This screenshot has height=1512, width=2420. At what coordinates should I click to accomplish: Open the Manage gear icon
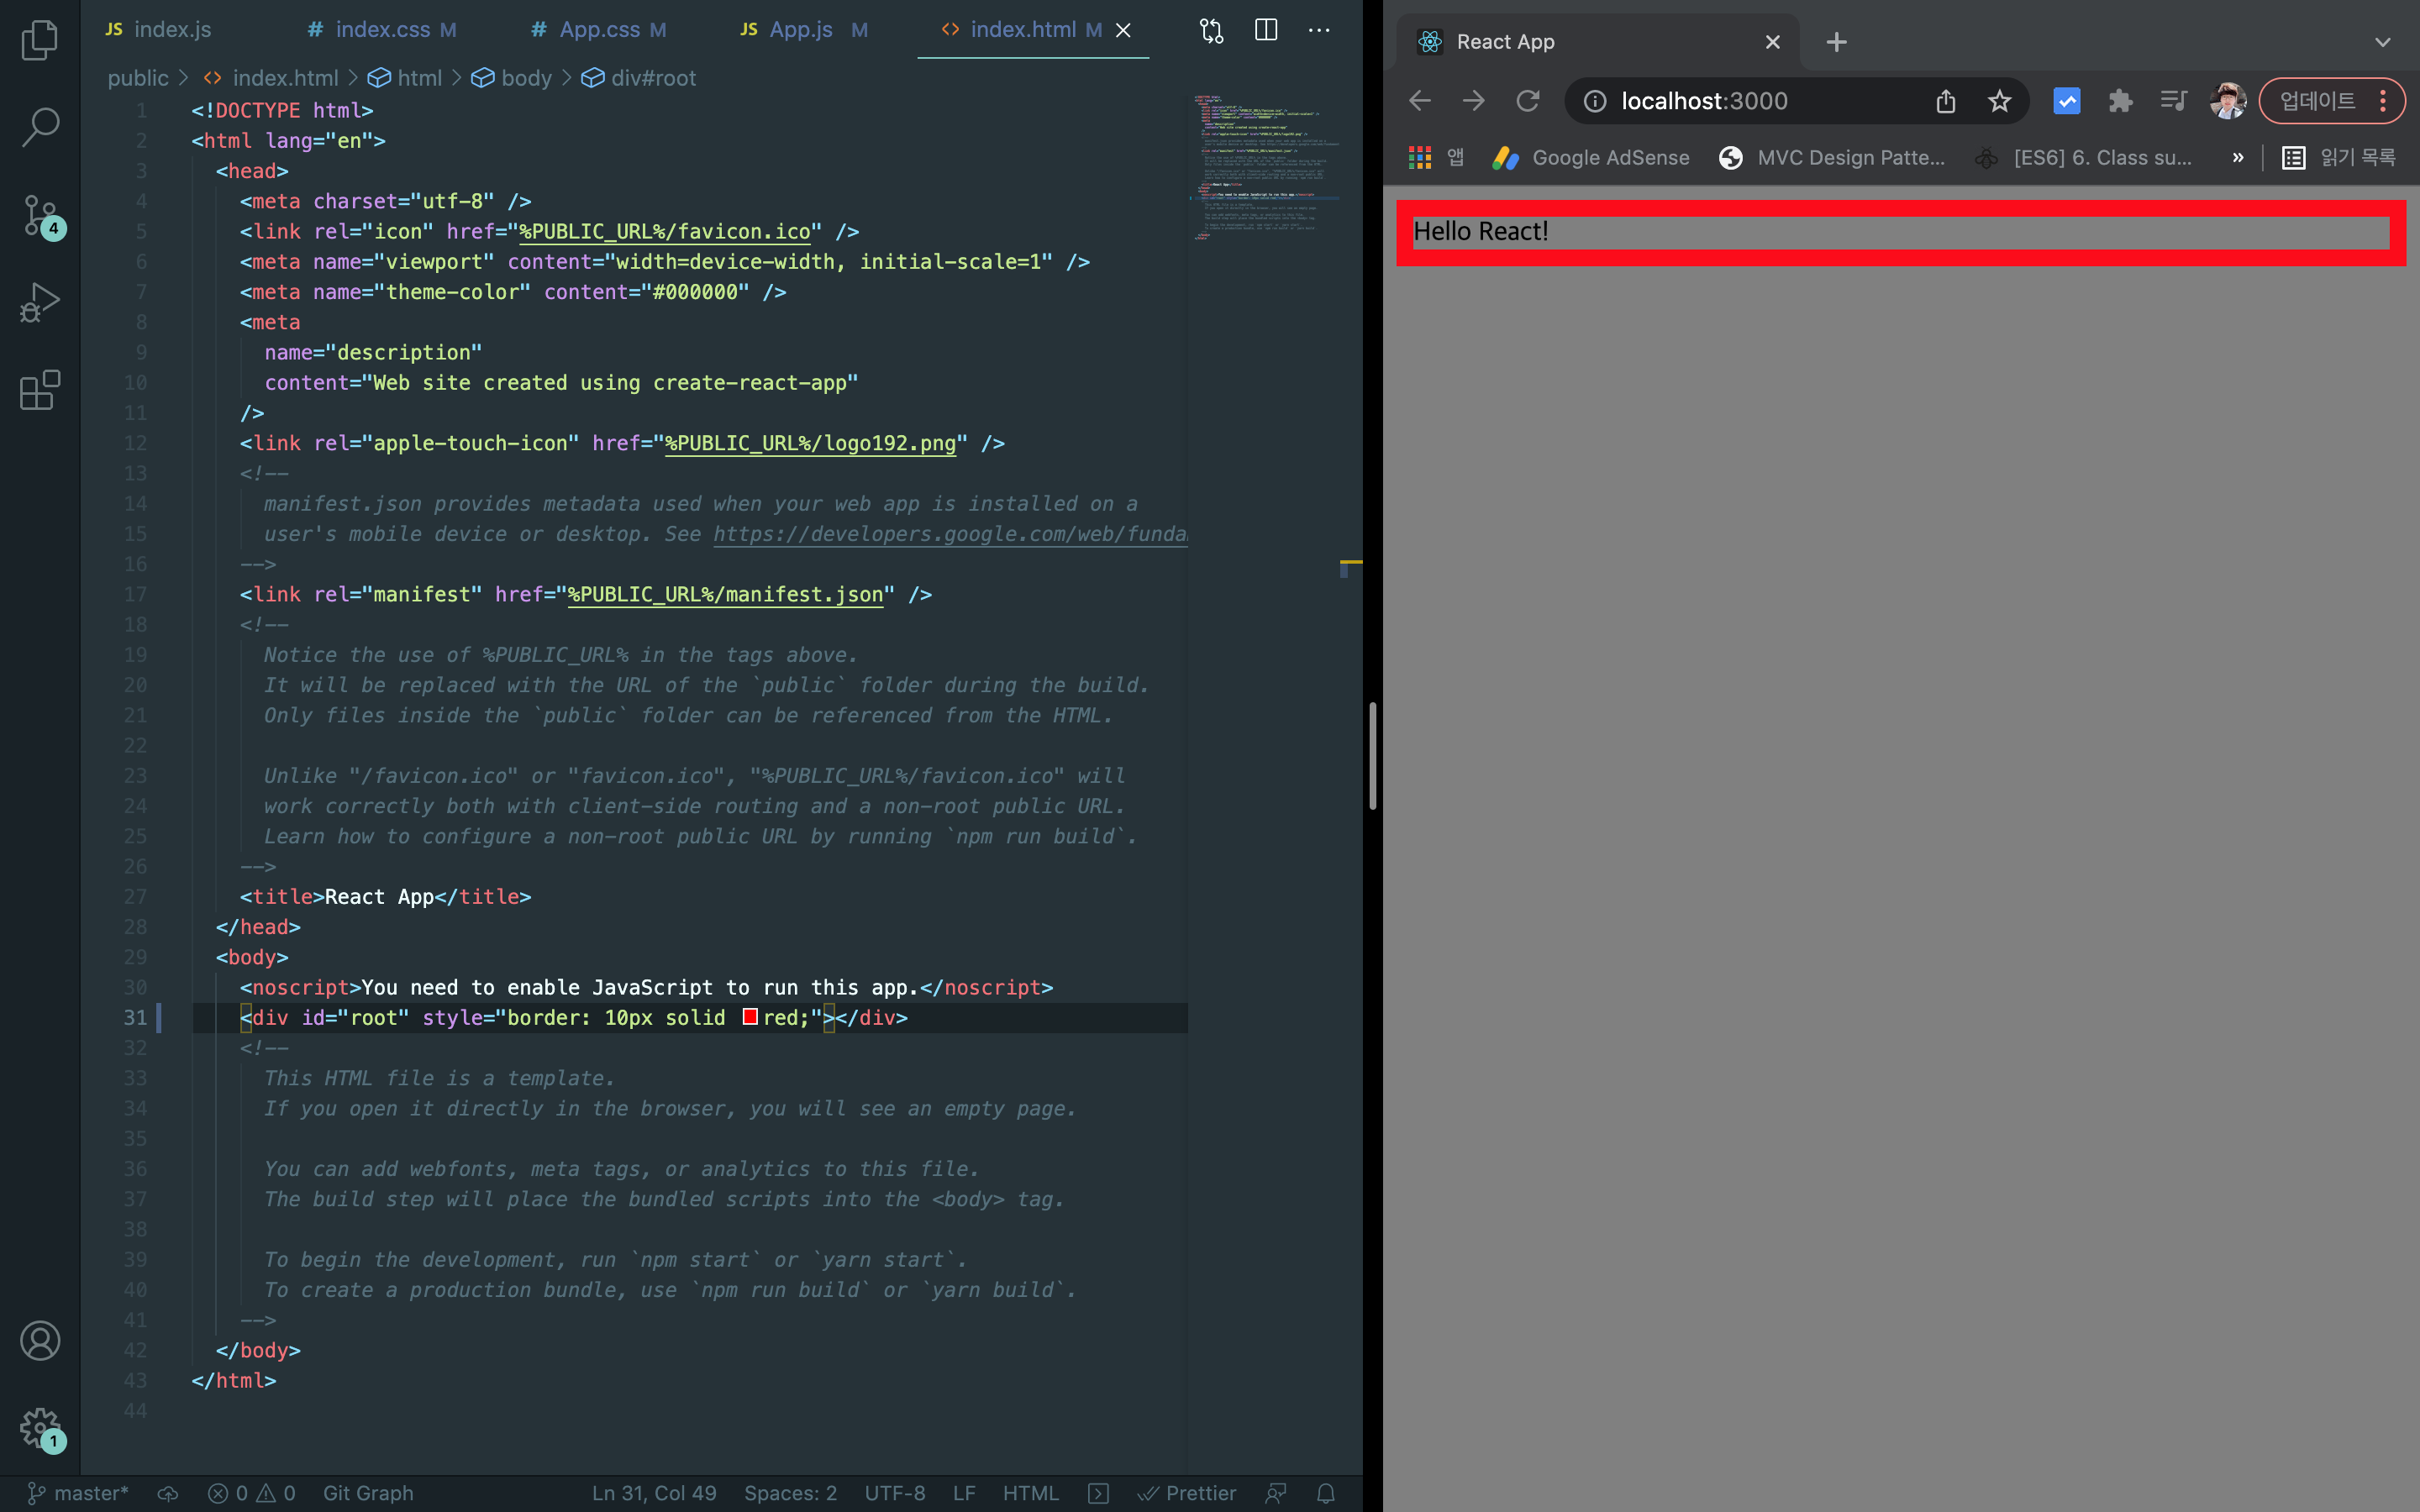tap(40, 1428)
